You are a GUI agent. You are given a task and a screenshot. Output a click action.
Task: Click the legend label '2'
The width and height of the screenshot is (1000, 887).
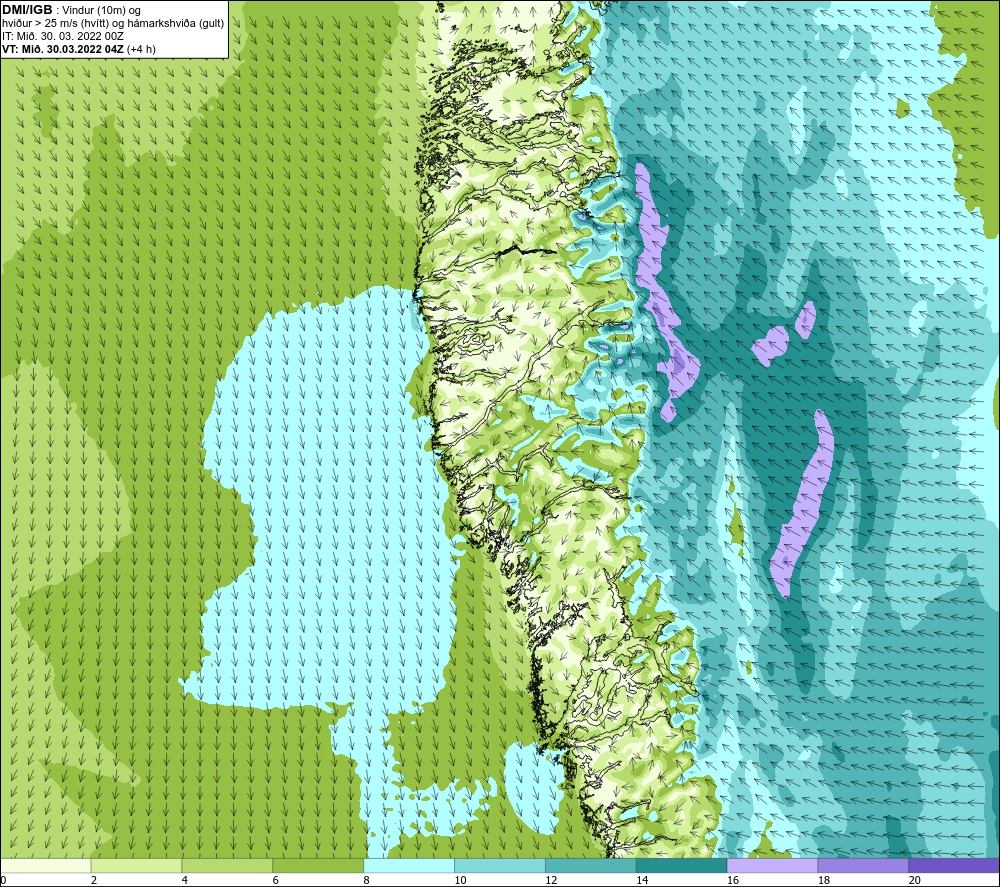(94, 880)
